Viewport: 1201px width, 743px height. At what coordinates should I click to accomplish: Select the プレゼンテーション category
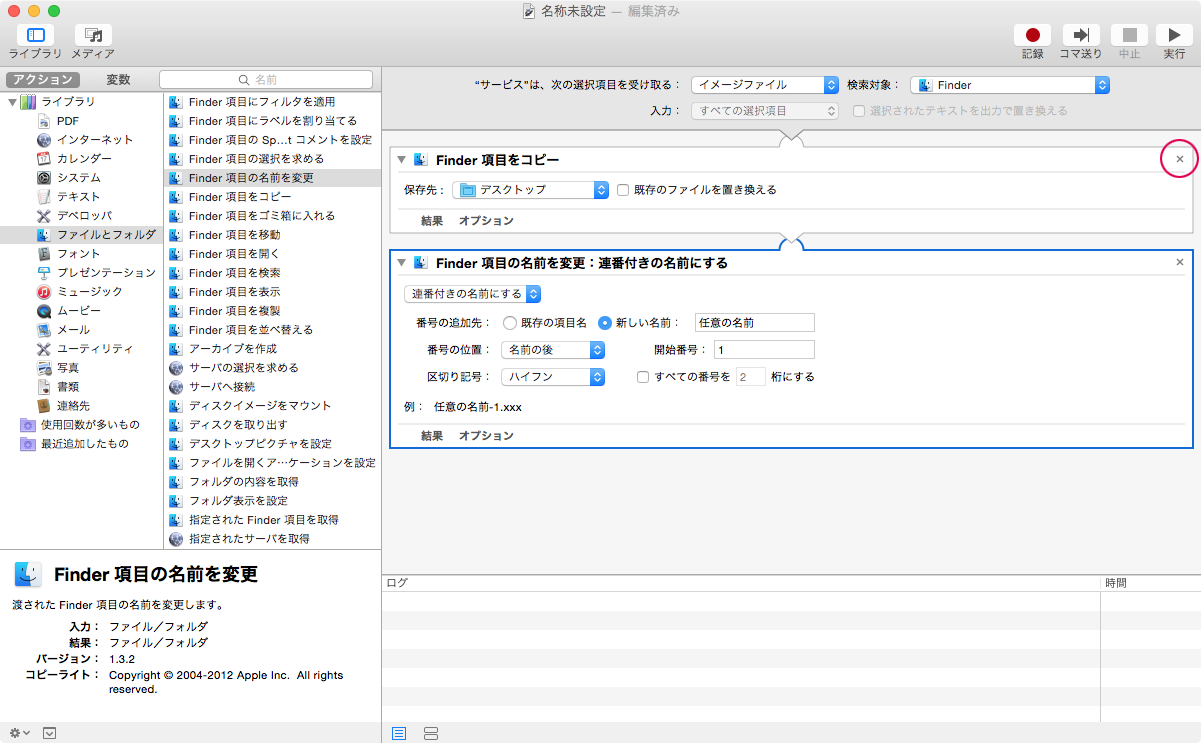click(106, 273)
